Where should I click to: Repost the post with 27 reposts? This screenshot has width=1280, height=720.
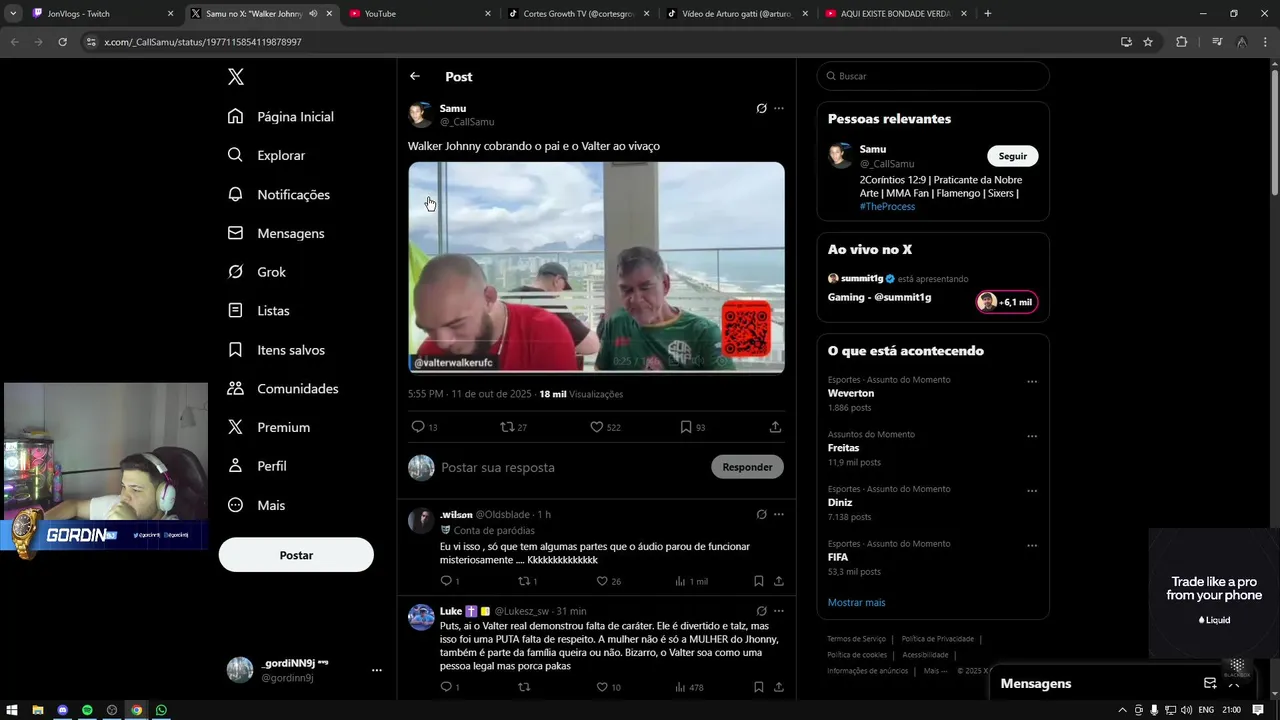point(507,427)
